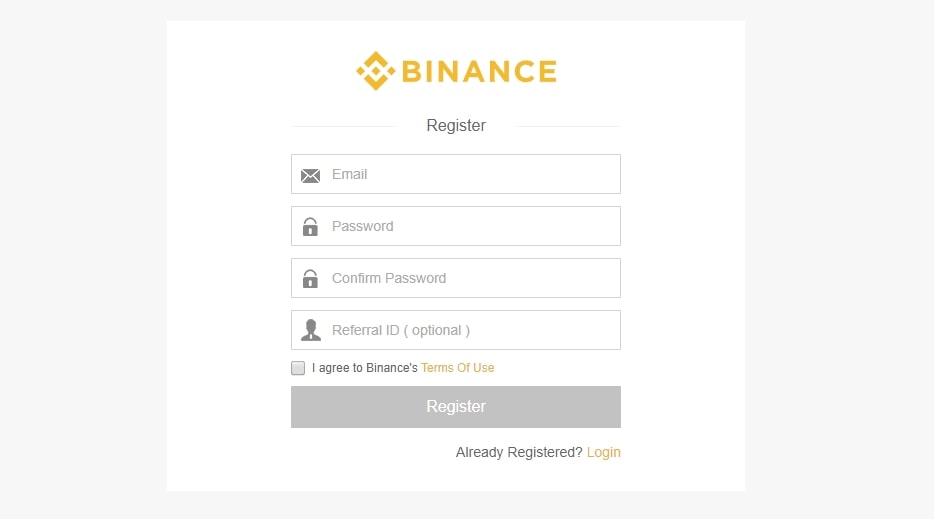934x519 pixels.
Task: Click the gray page background outside the form card
Action: [83, 259]
